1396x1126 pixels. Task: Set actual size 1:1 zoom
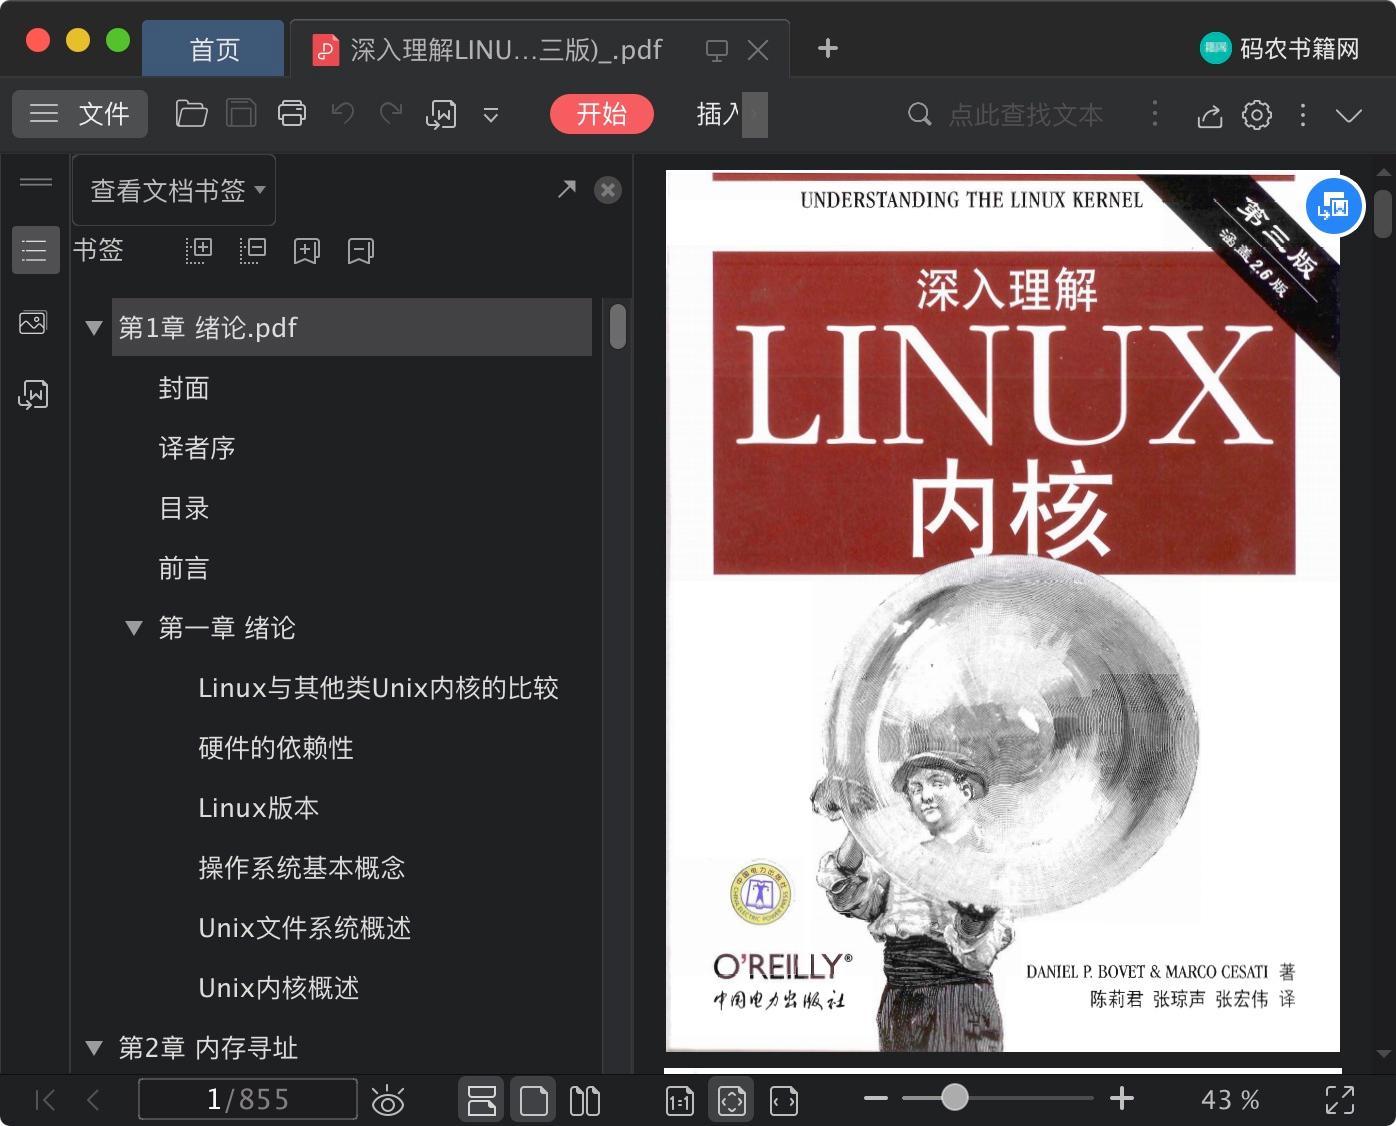pos(680,1101)
